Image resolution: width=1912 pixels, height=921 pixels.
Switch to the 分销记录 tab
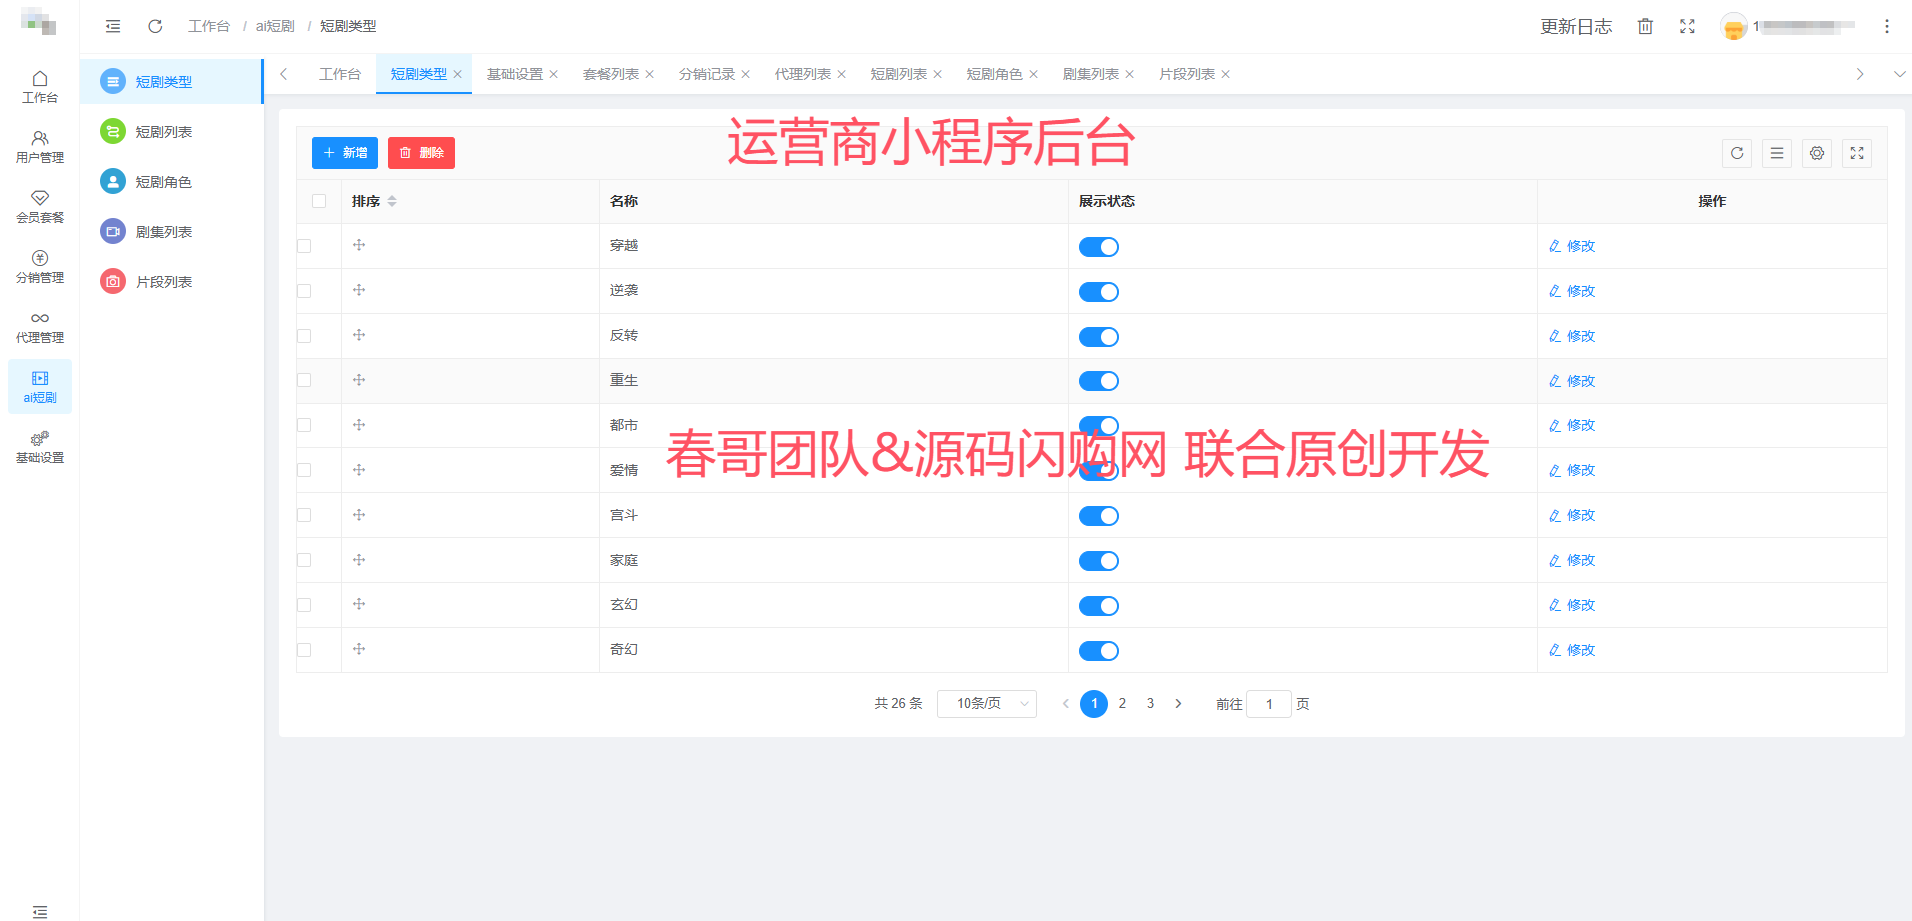click(x=707, y=74)
